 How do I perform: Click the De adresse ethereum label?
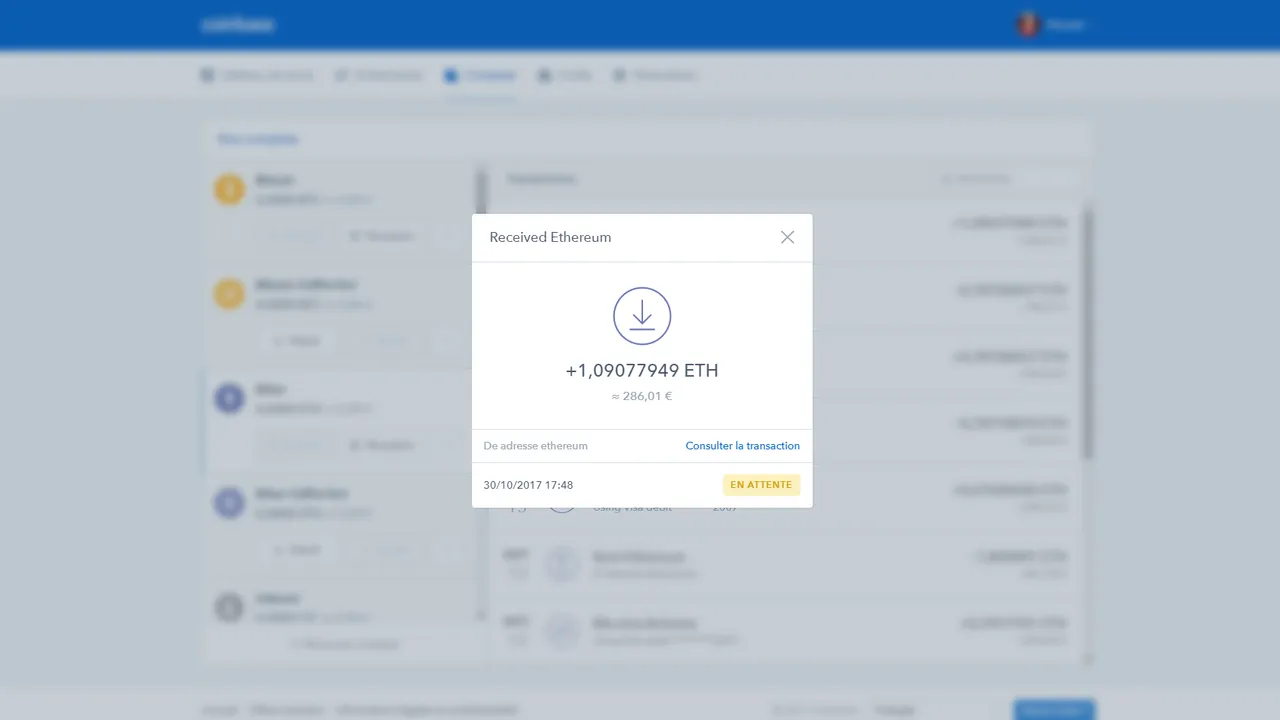pos(536,446)
